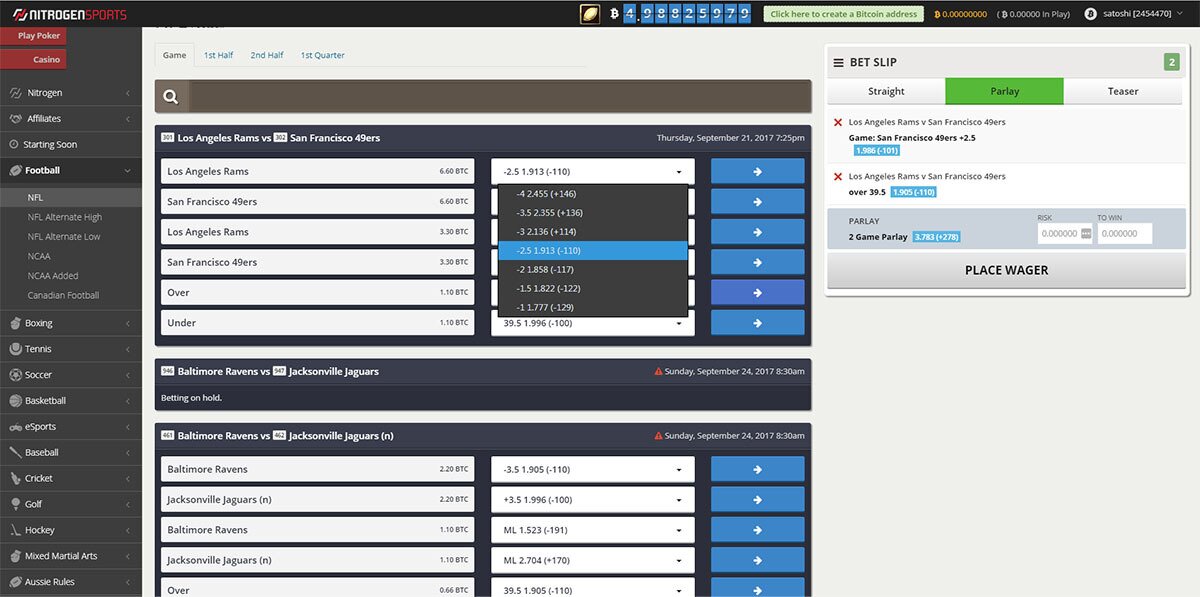Select the Straight bet slip tab

click(x=886, y=91)
